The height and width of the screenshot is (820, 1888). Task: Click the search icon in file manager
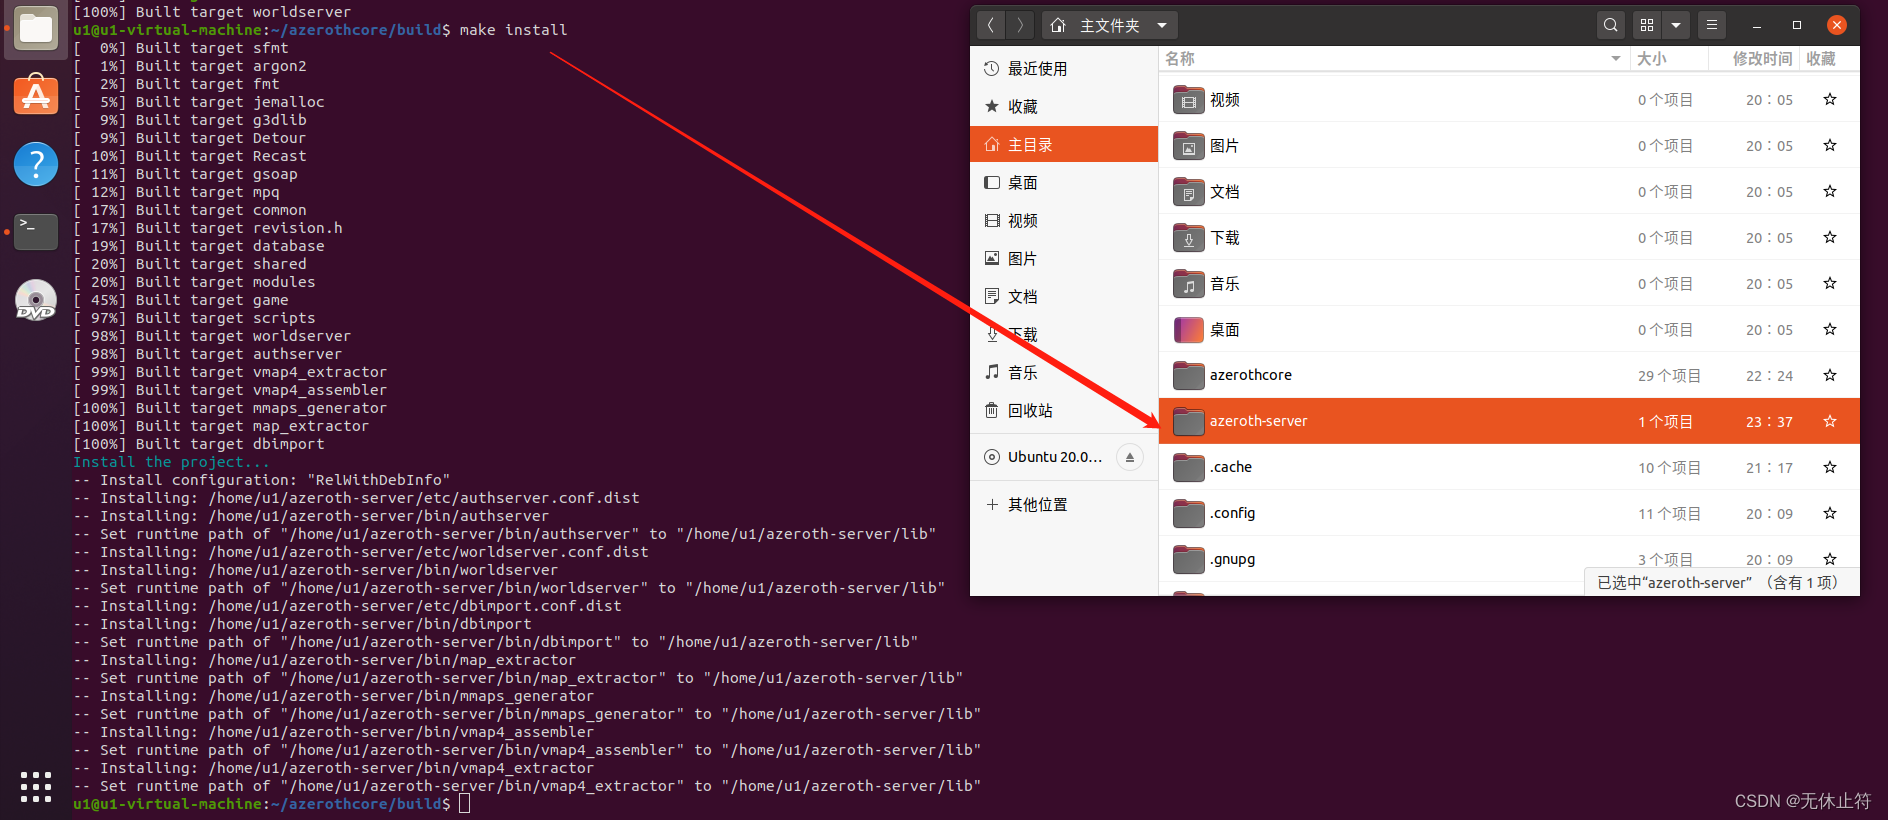1610,25
